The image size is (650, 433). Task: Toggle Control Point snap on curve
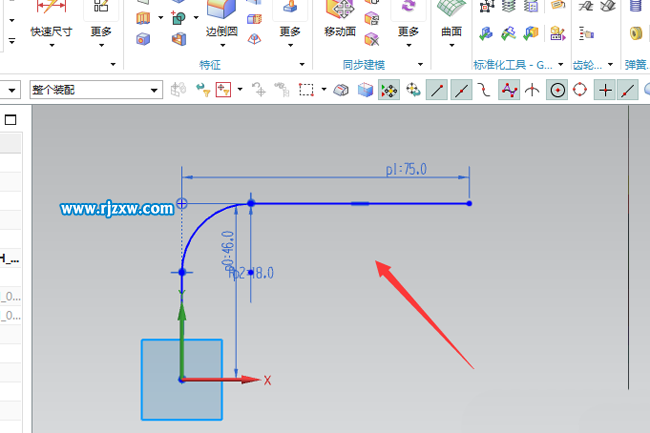pyautogui.click(x=484, y=90)
